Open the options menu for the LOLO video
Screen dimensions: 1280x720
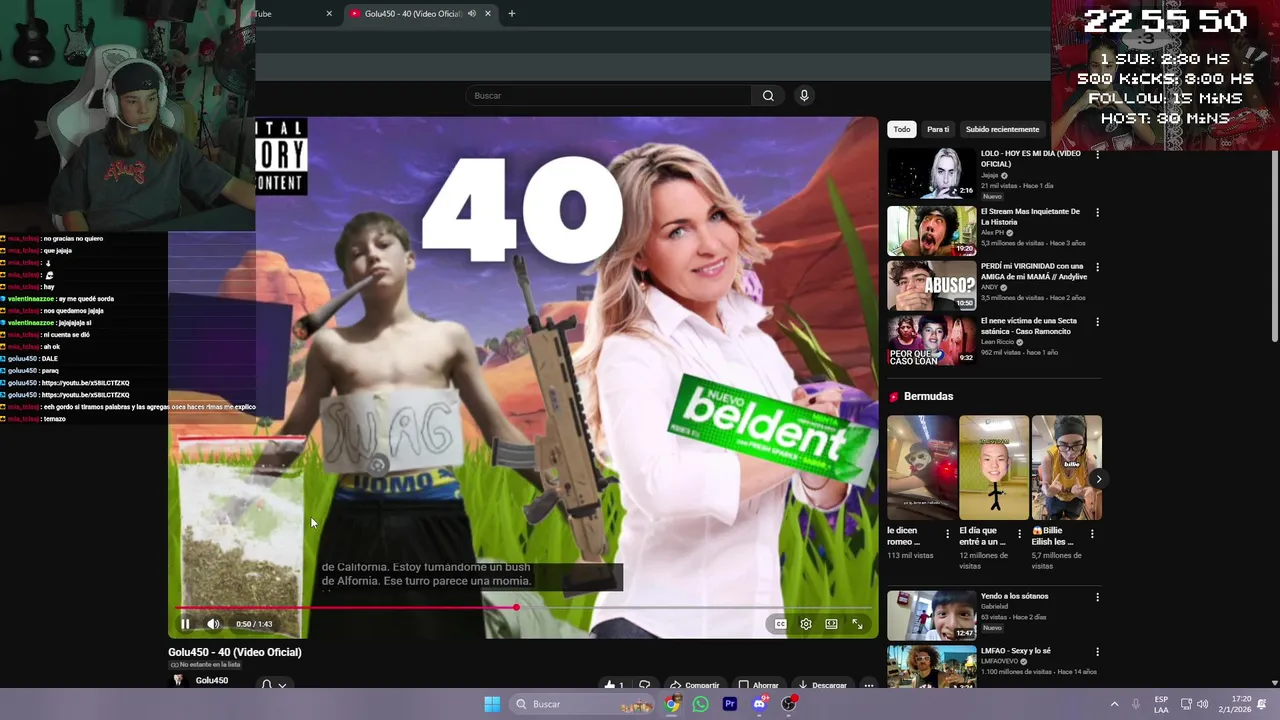click(1097, 156)
